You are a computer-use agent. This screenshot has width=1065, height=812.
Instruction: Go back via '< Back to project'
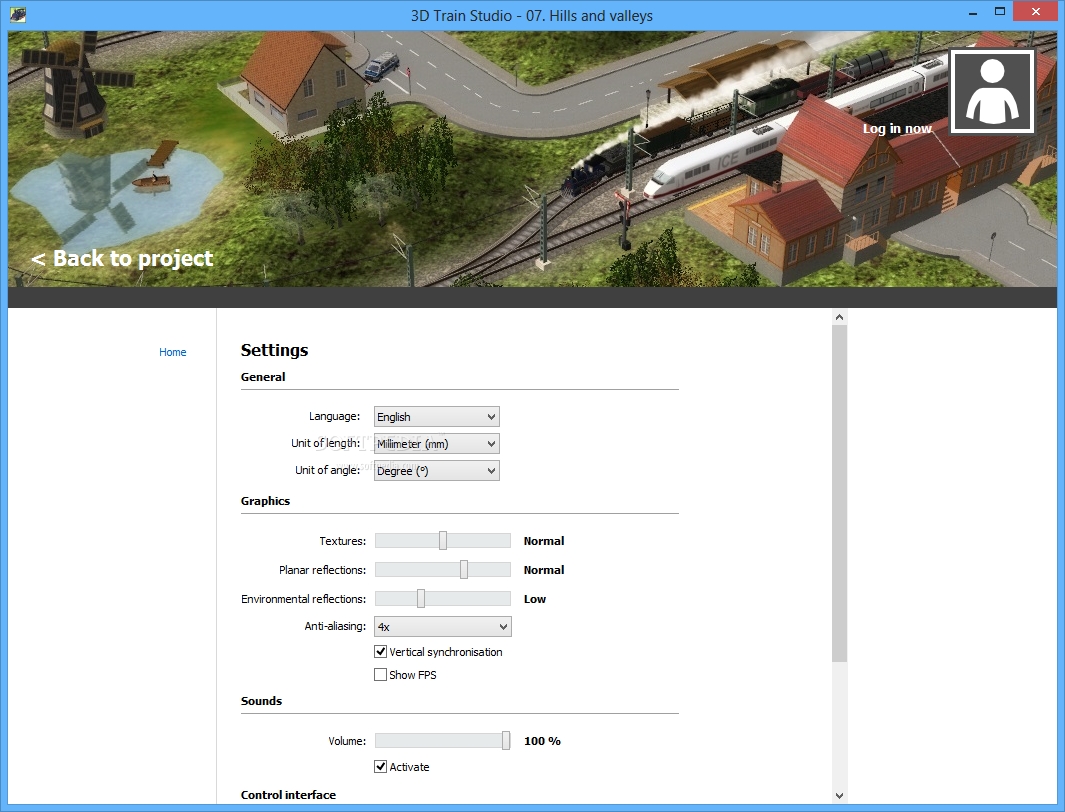point(122,258)
